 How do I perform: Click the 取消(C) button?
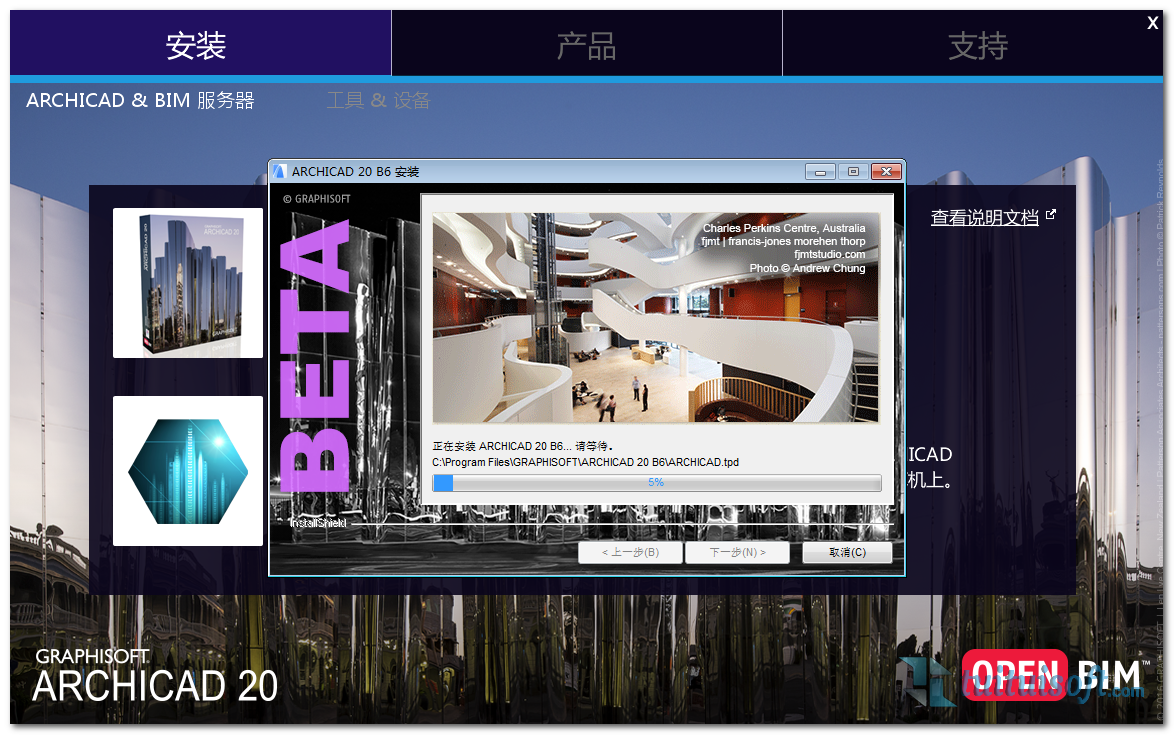(847, 552)
